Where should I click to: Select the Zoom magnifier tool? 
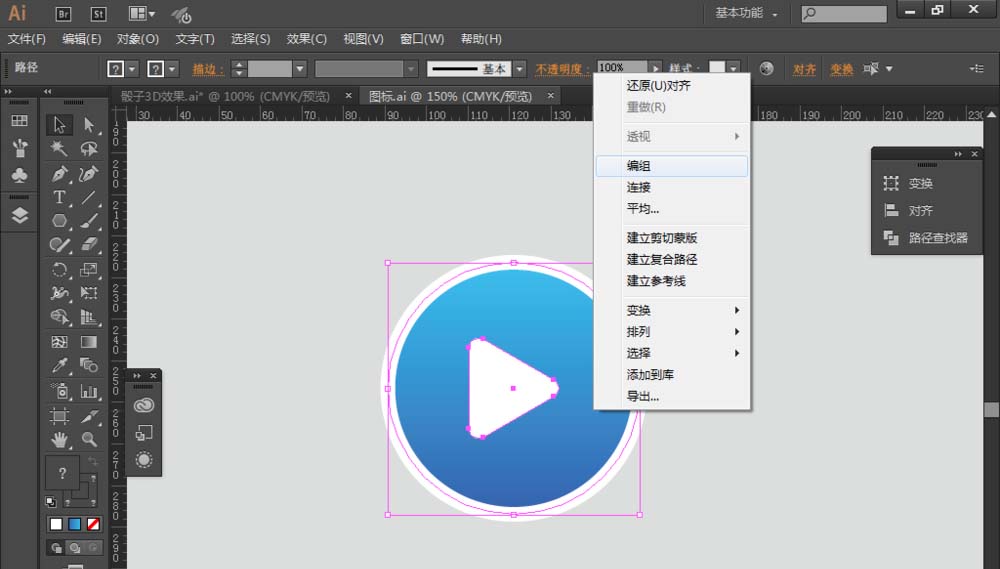click(89, 440)
